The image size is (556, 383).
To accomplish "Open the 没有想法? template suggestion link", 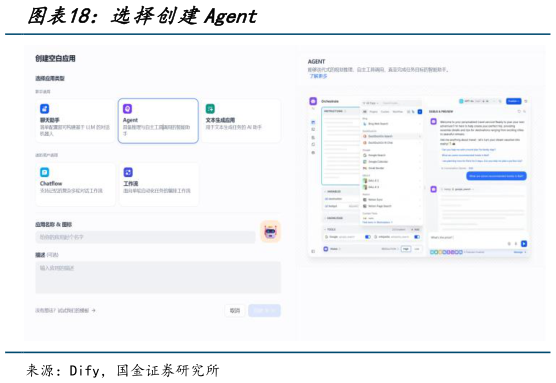I will [65, 310].
